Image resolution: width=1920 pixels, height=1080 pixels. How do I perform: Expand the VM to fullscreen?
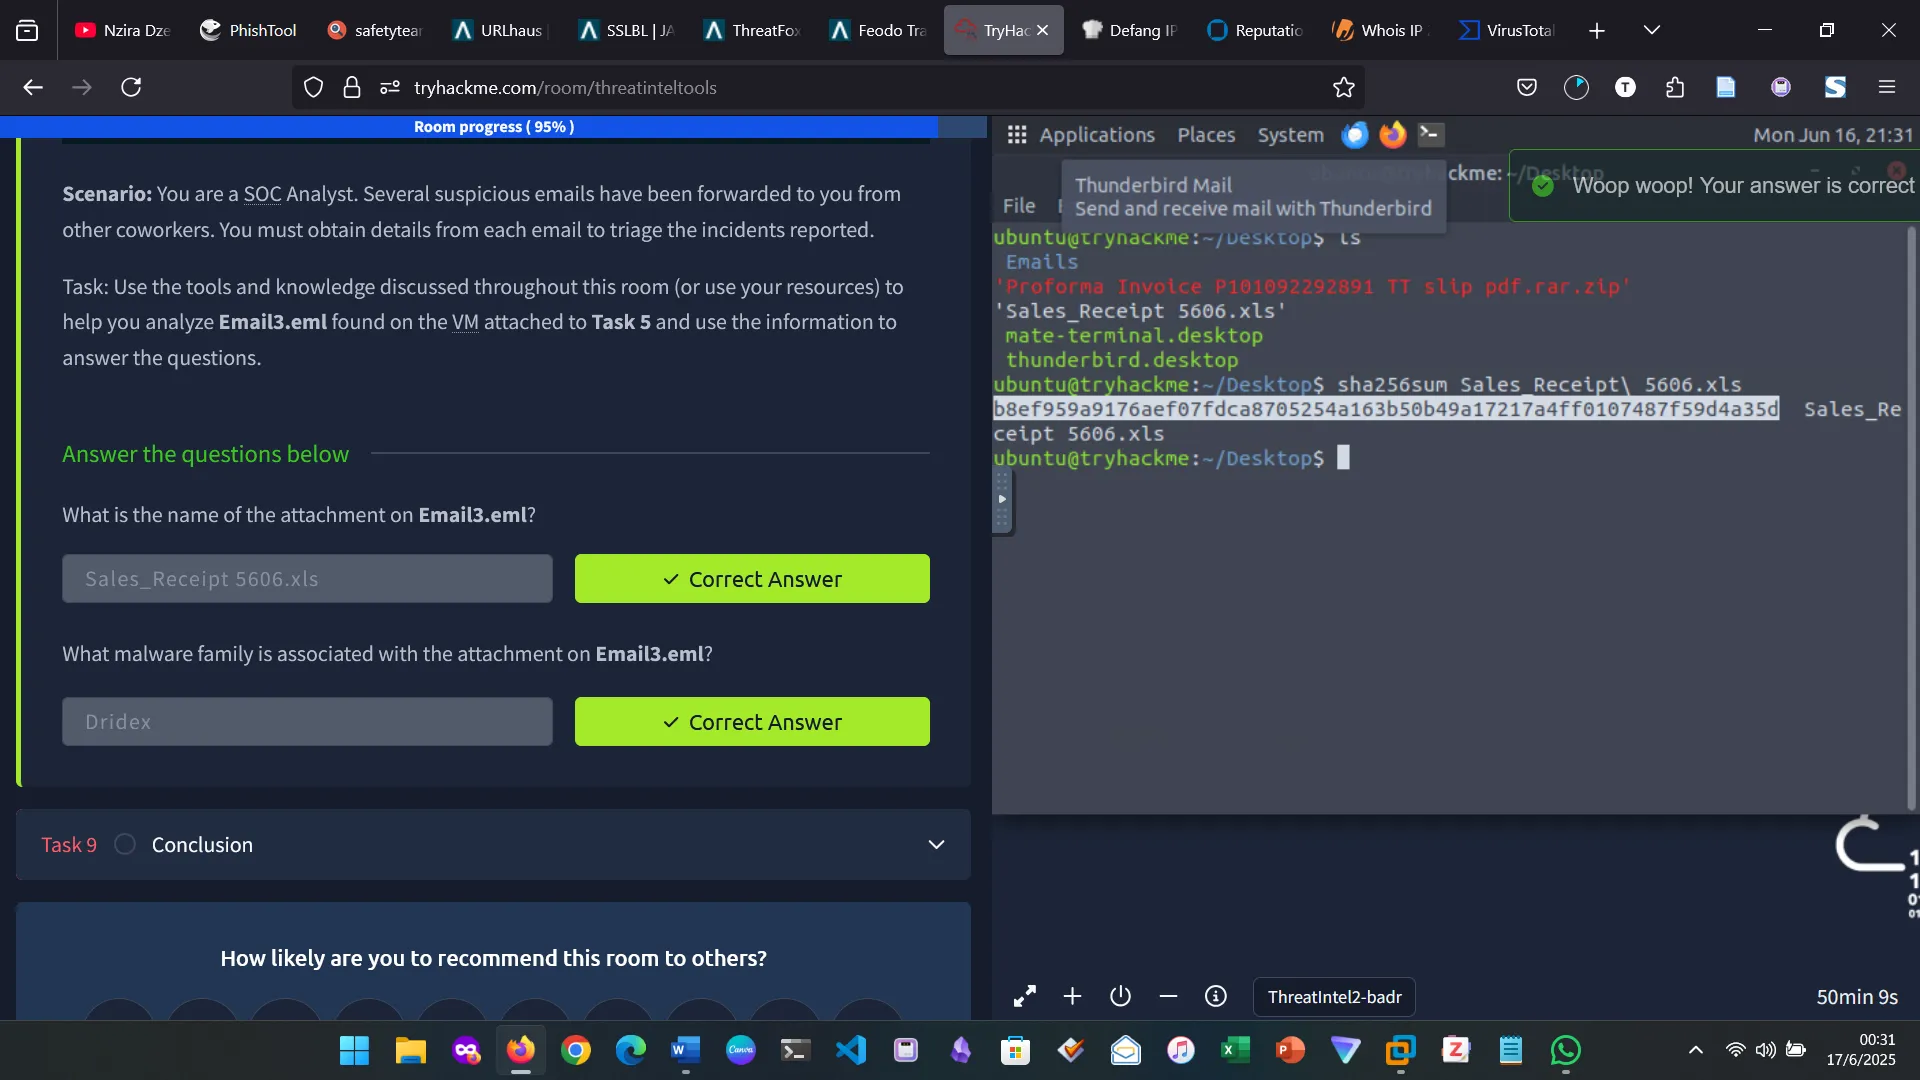coord(1024,997)
